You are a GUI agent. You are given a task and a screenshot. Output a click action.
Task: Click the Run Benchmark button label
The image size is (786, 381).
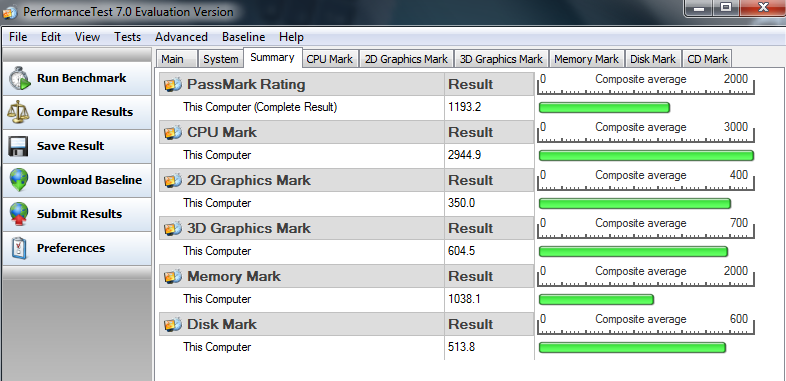81,78
